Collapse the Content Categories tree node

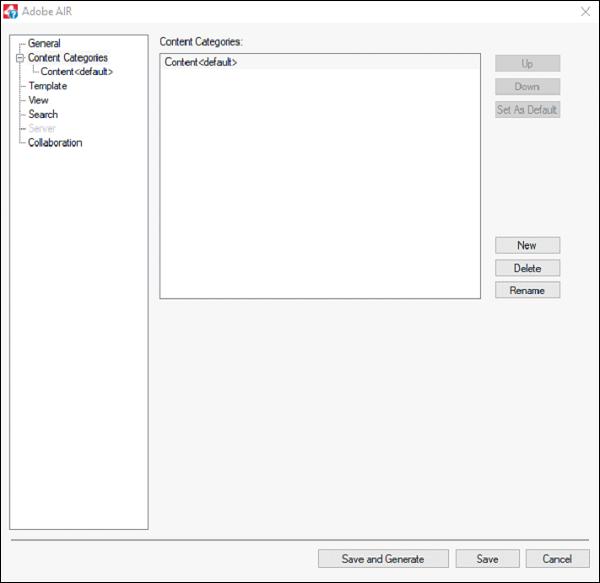point(19,58)
